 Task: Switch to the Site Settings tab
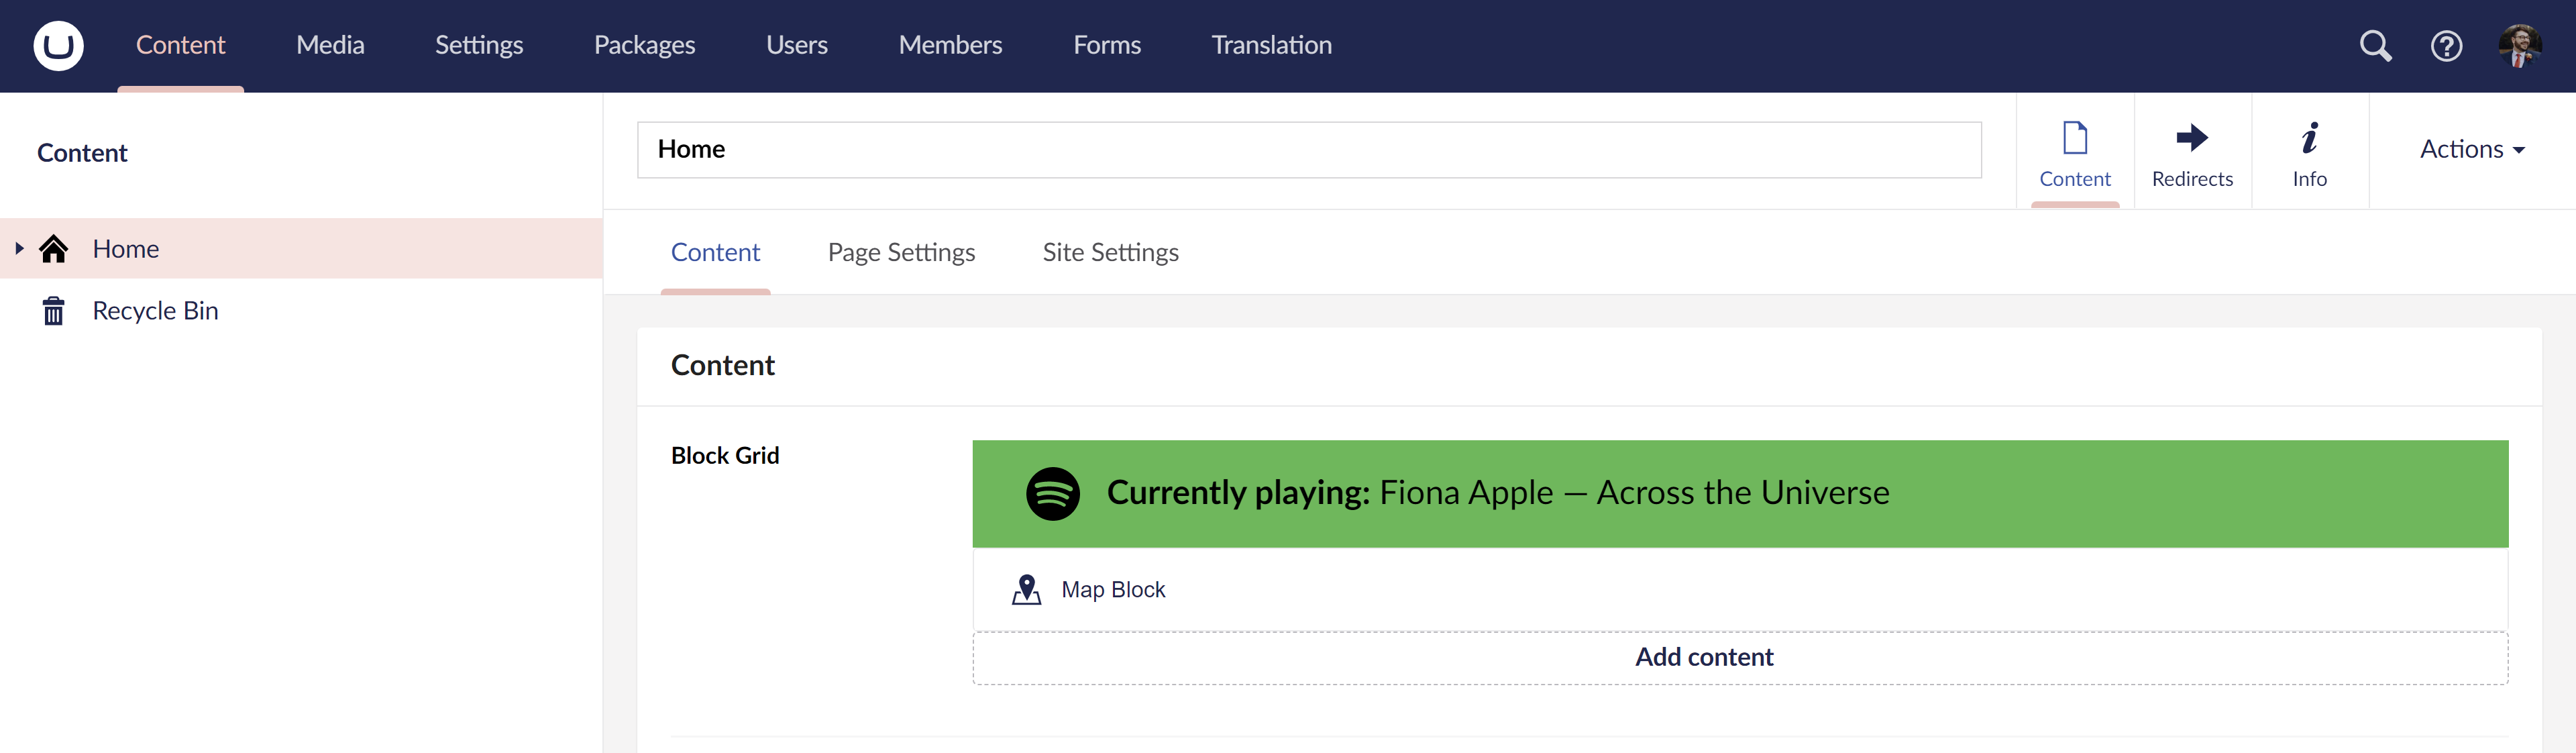[x=1110, y=252]
